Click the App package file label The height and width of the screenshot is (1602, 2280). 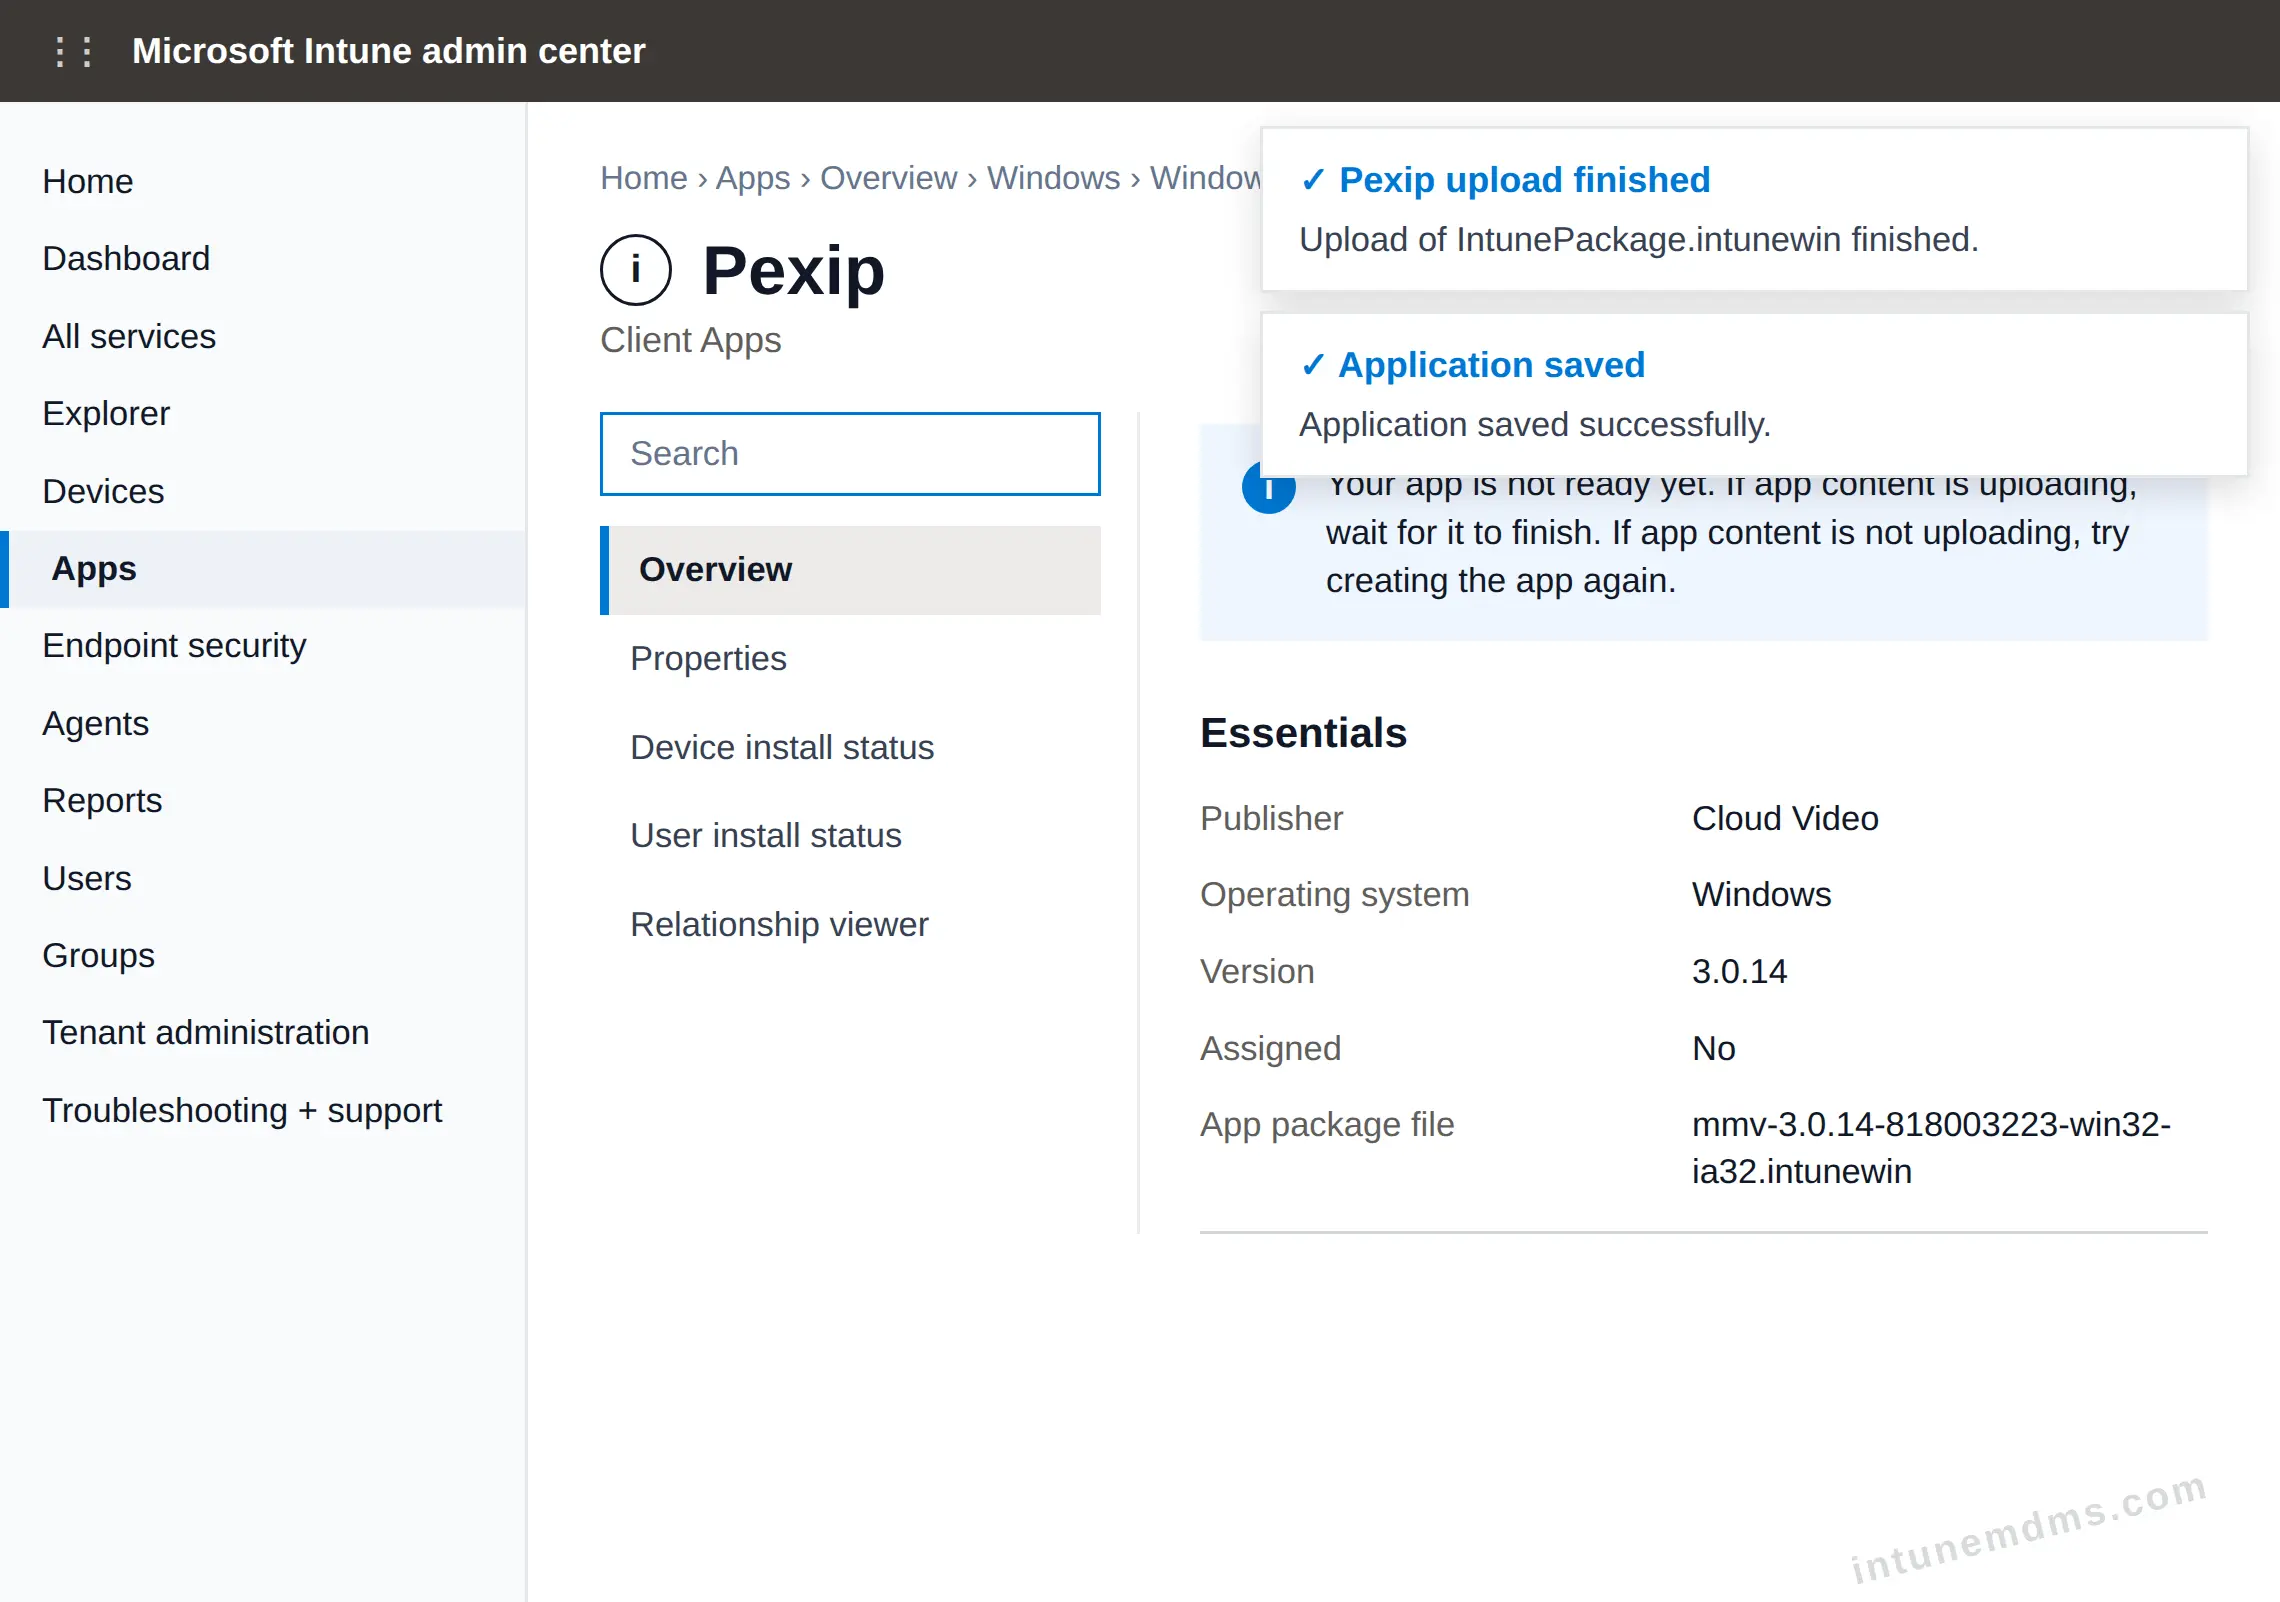pyautogui.click(x=1327, y=1124)
